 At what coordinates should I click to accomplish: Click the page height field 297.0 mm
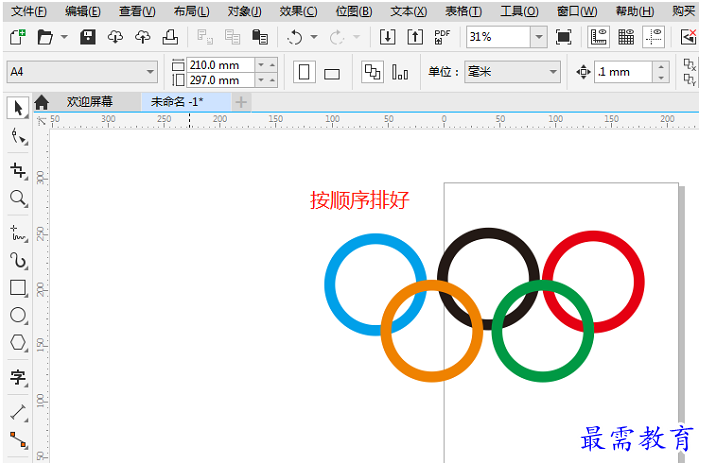[x=221, y=80]
